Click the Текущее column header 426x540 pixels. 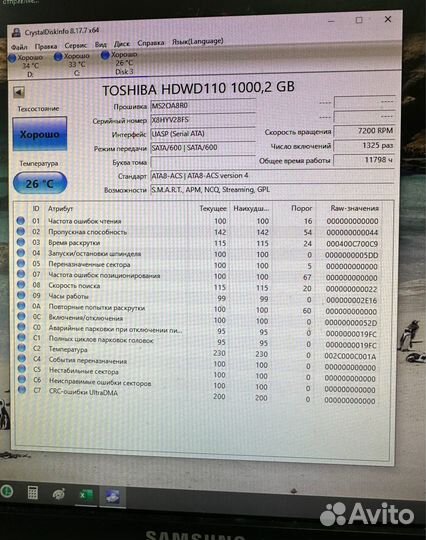point(213,208)
